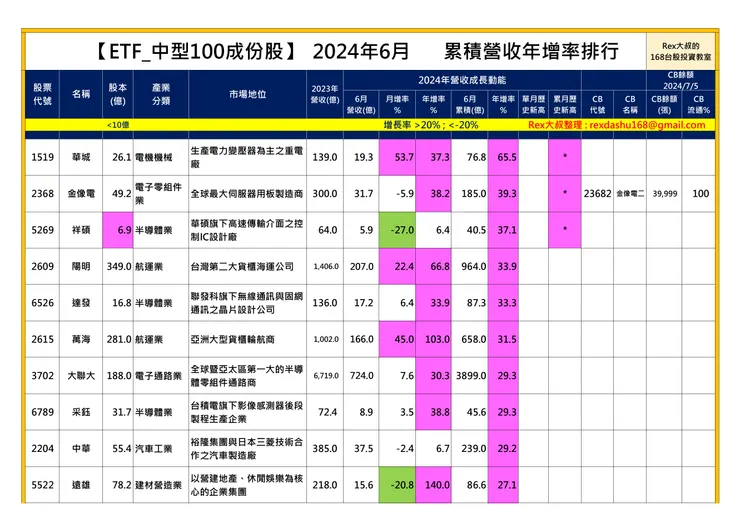
Task: Click the green -27.0 monthly growth cell
Action: click(x=397, y=230)
